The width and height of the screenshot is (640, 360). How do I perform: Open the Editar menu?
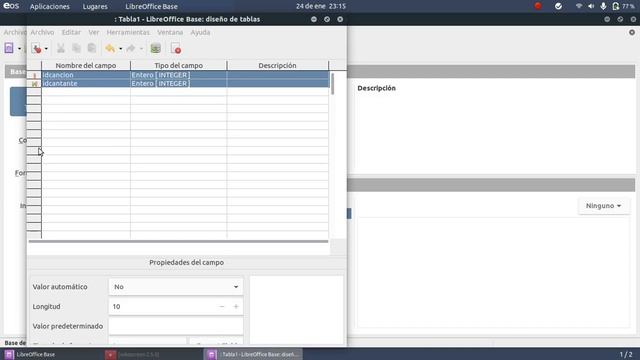click(x=71, y=32)
